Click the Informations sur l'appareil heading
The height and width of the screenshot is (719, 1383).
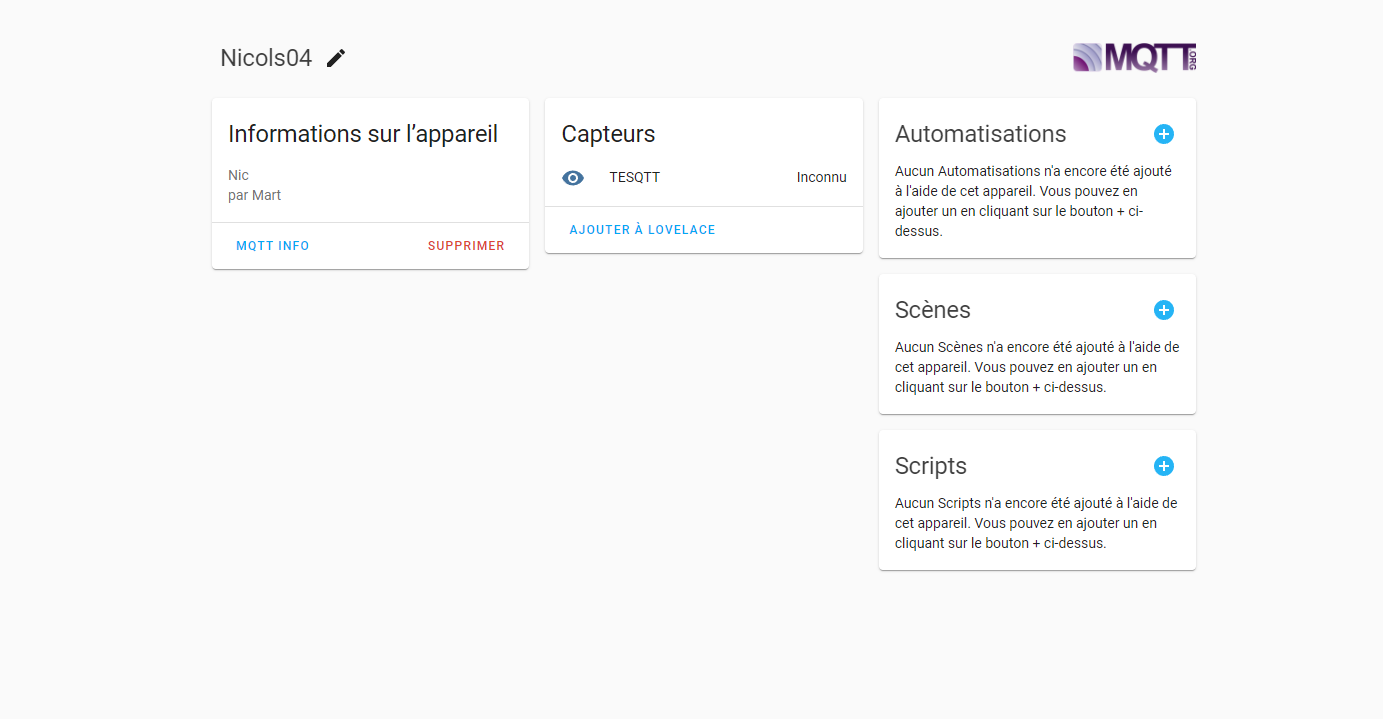[363, 134]
